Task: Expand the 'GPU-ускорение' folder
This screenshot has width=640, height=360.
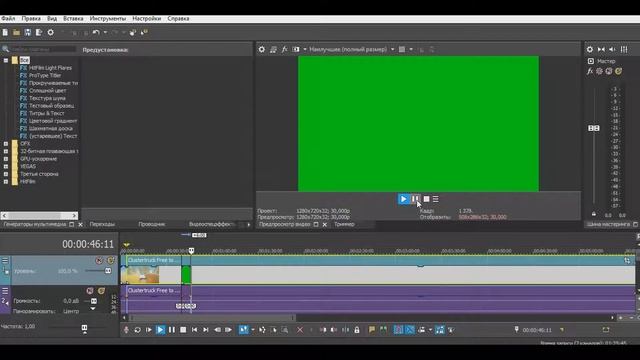Action: (6, 159)
